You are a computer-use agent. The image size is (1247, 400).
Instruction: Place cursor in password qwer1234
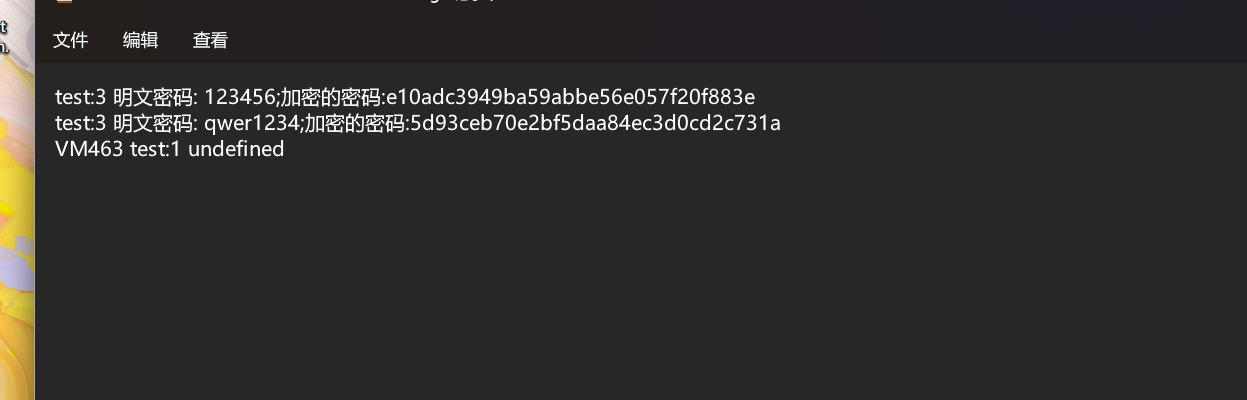pyautogui.click(x=250, y=123)
